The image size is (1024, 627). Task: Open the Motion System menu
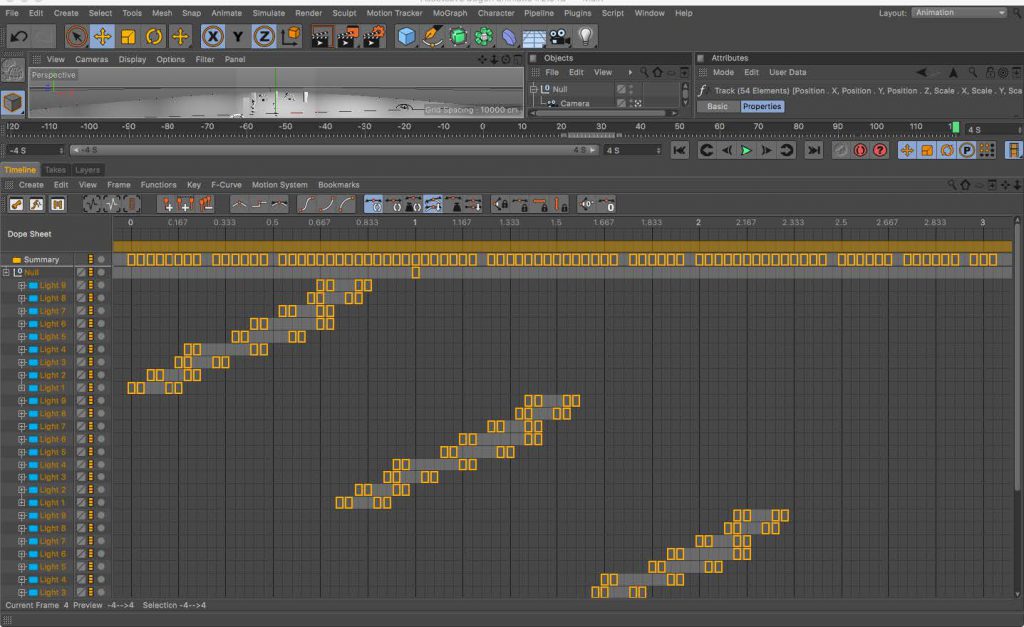click(280, 185)
